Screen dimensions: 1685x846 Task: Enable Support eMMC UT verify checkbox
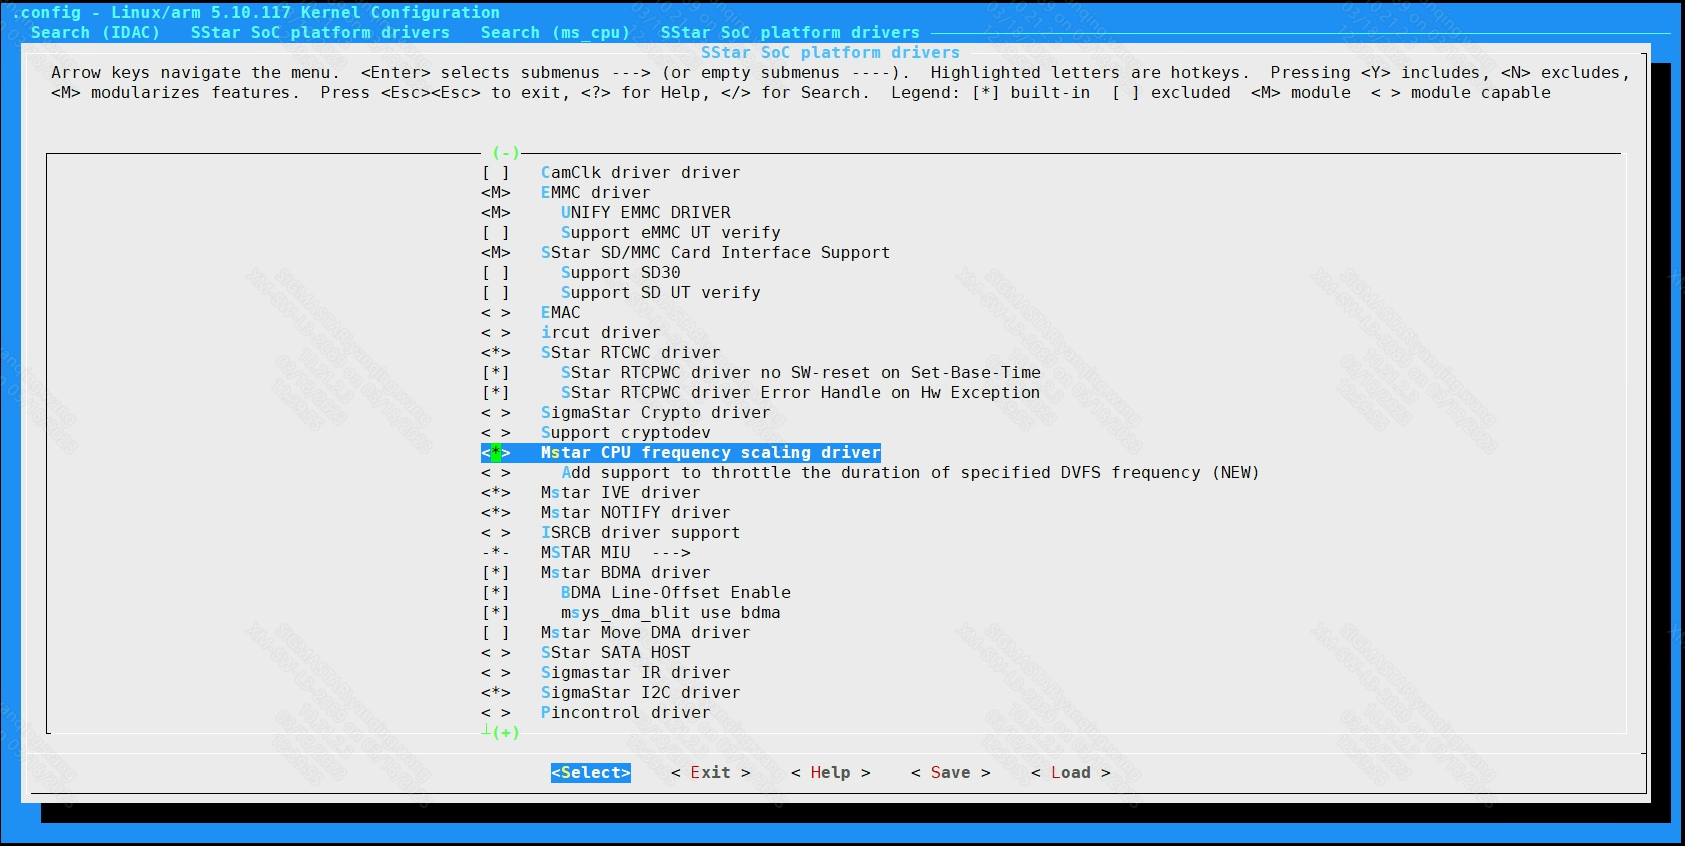point(496,232)
